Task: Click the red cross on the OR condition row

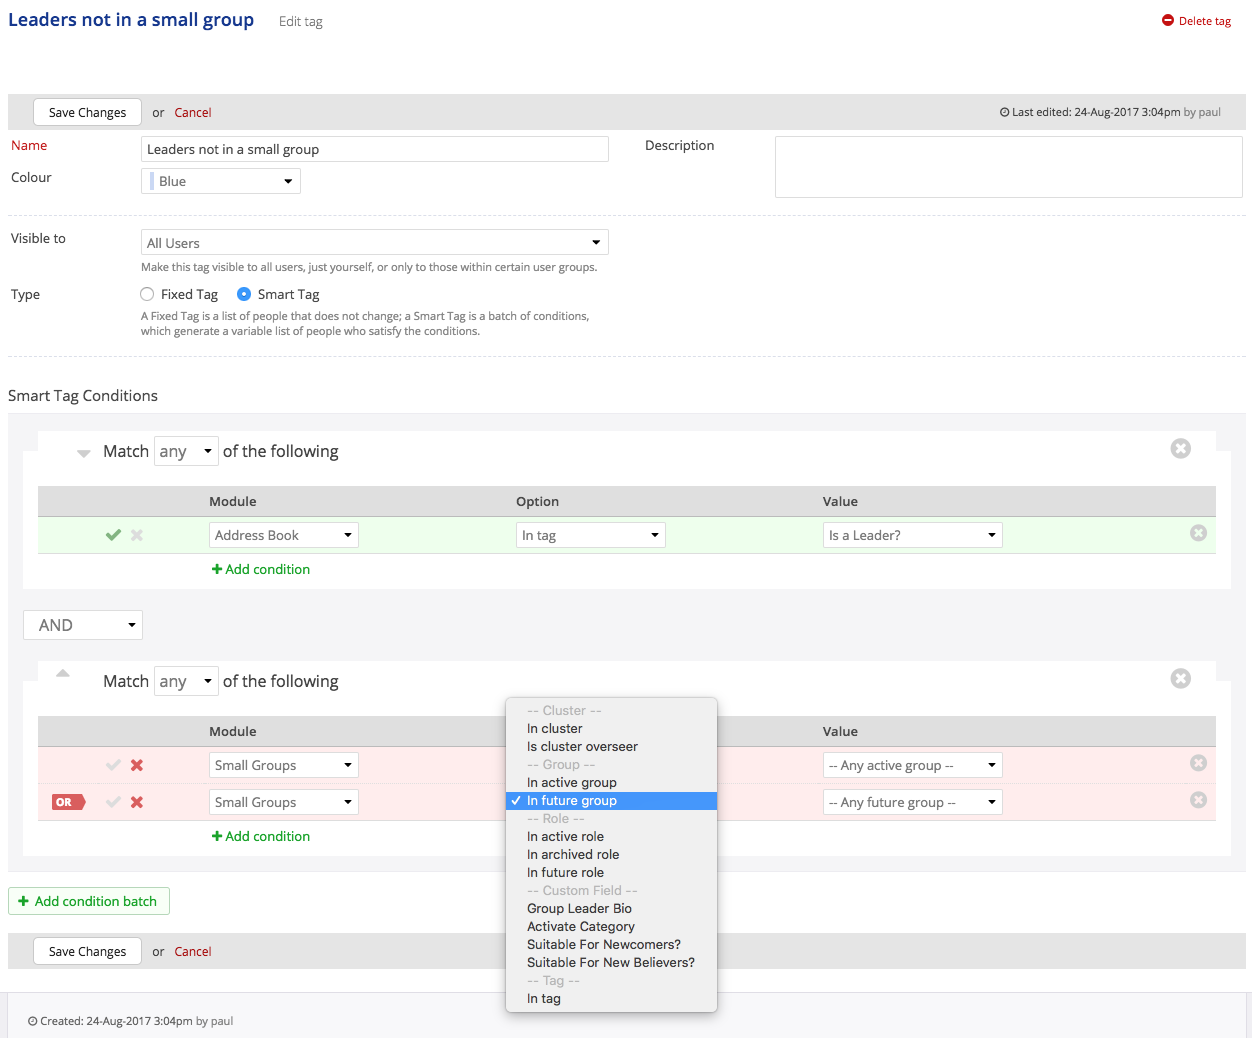Action: click(x=137, y=802)
